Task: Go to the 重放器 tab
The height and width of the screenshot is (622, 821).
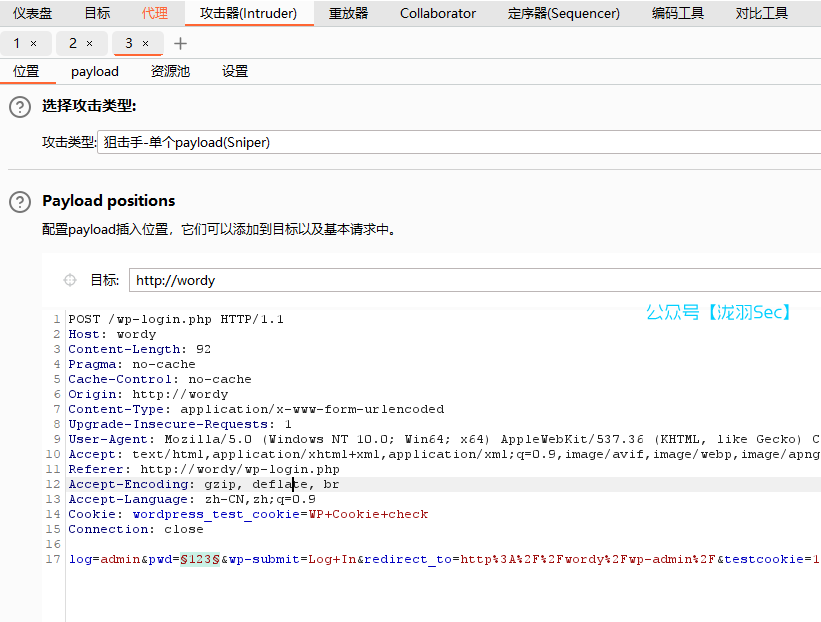Action: (x=348, y=13)
